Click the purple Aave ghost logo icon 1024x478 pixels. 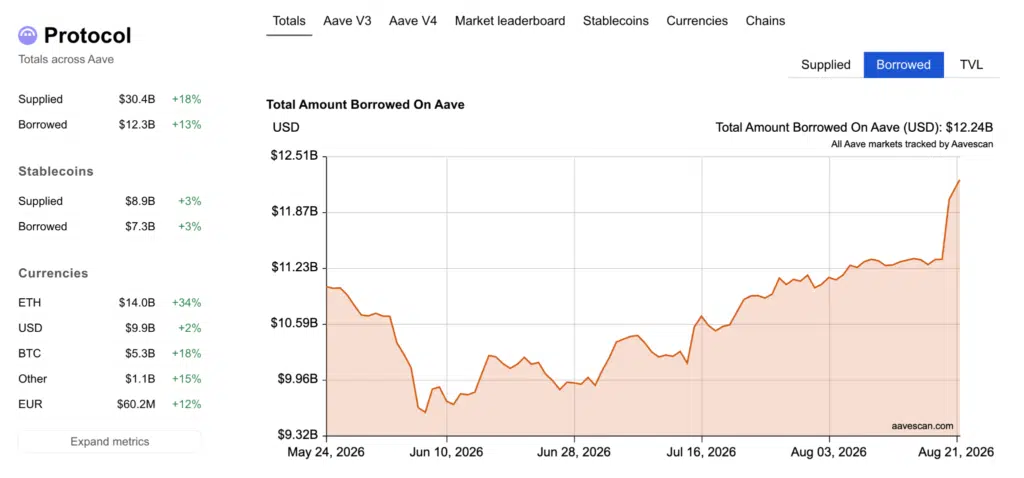coord(27,35)
